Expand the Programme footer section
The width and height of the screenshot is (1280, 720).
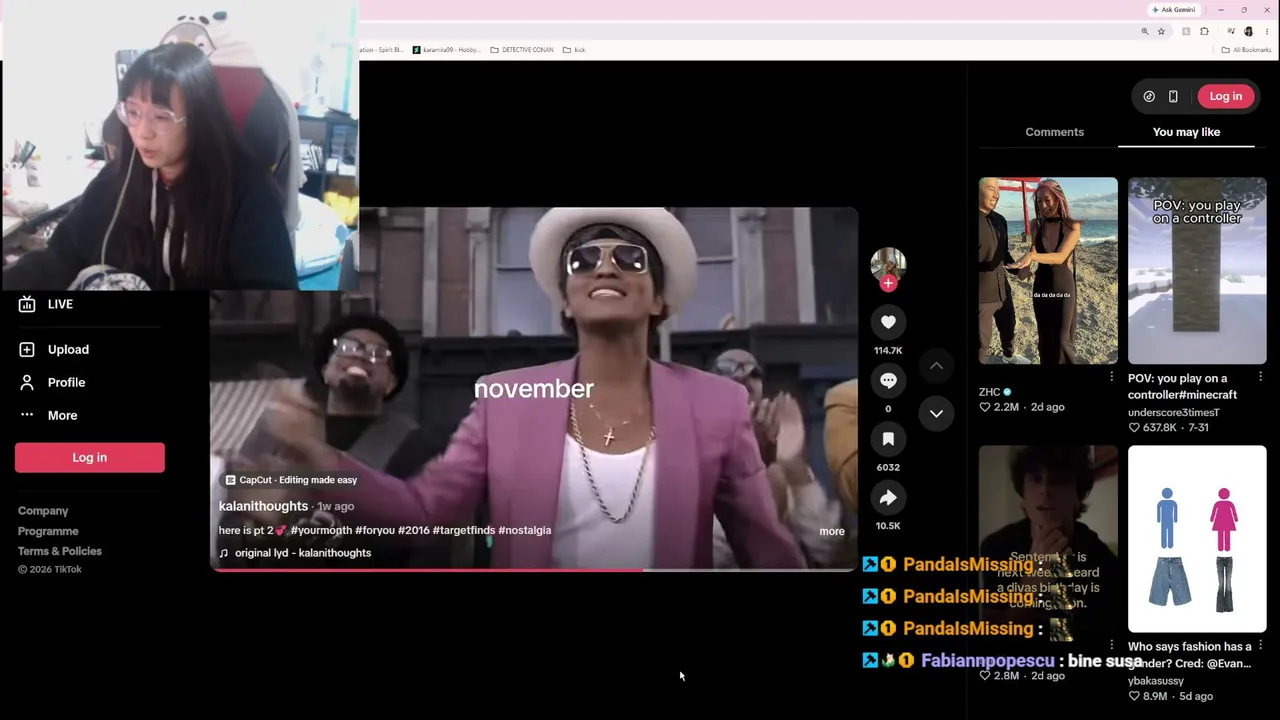[x=48, y=531]
